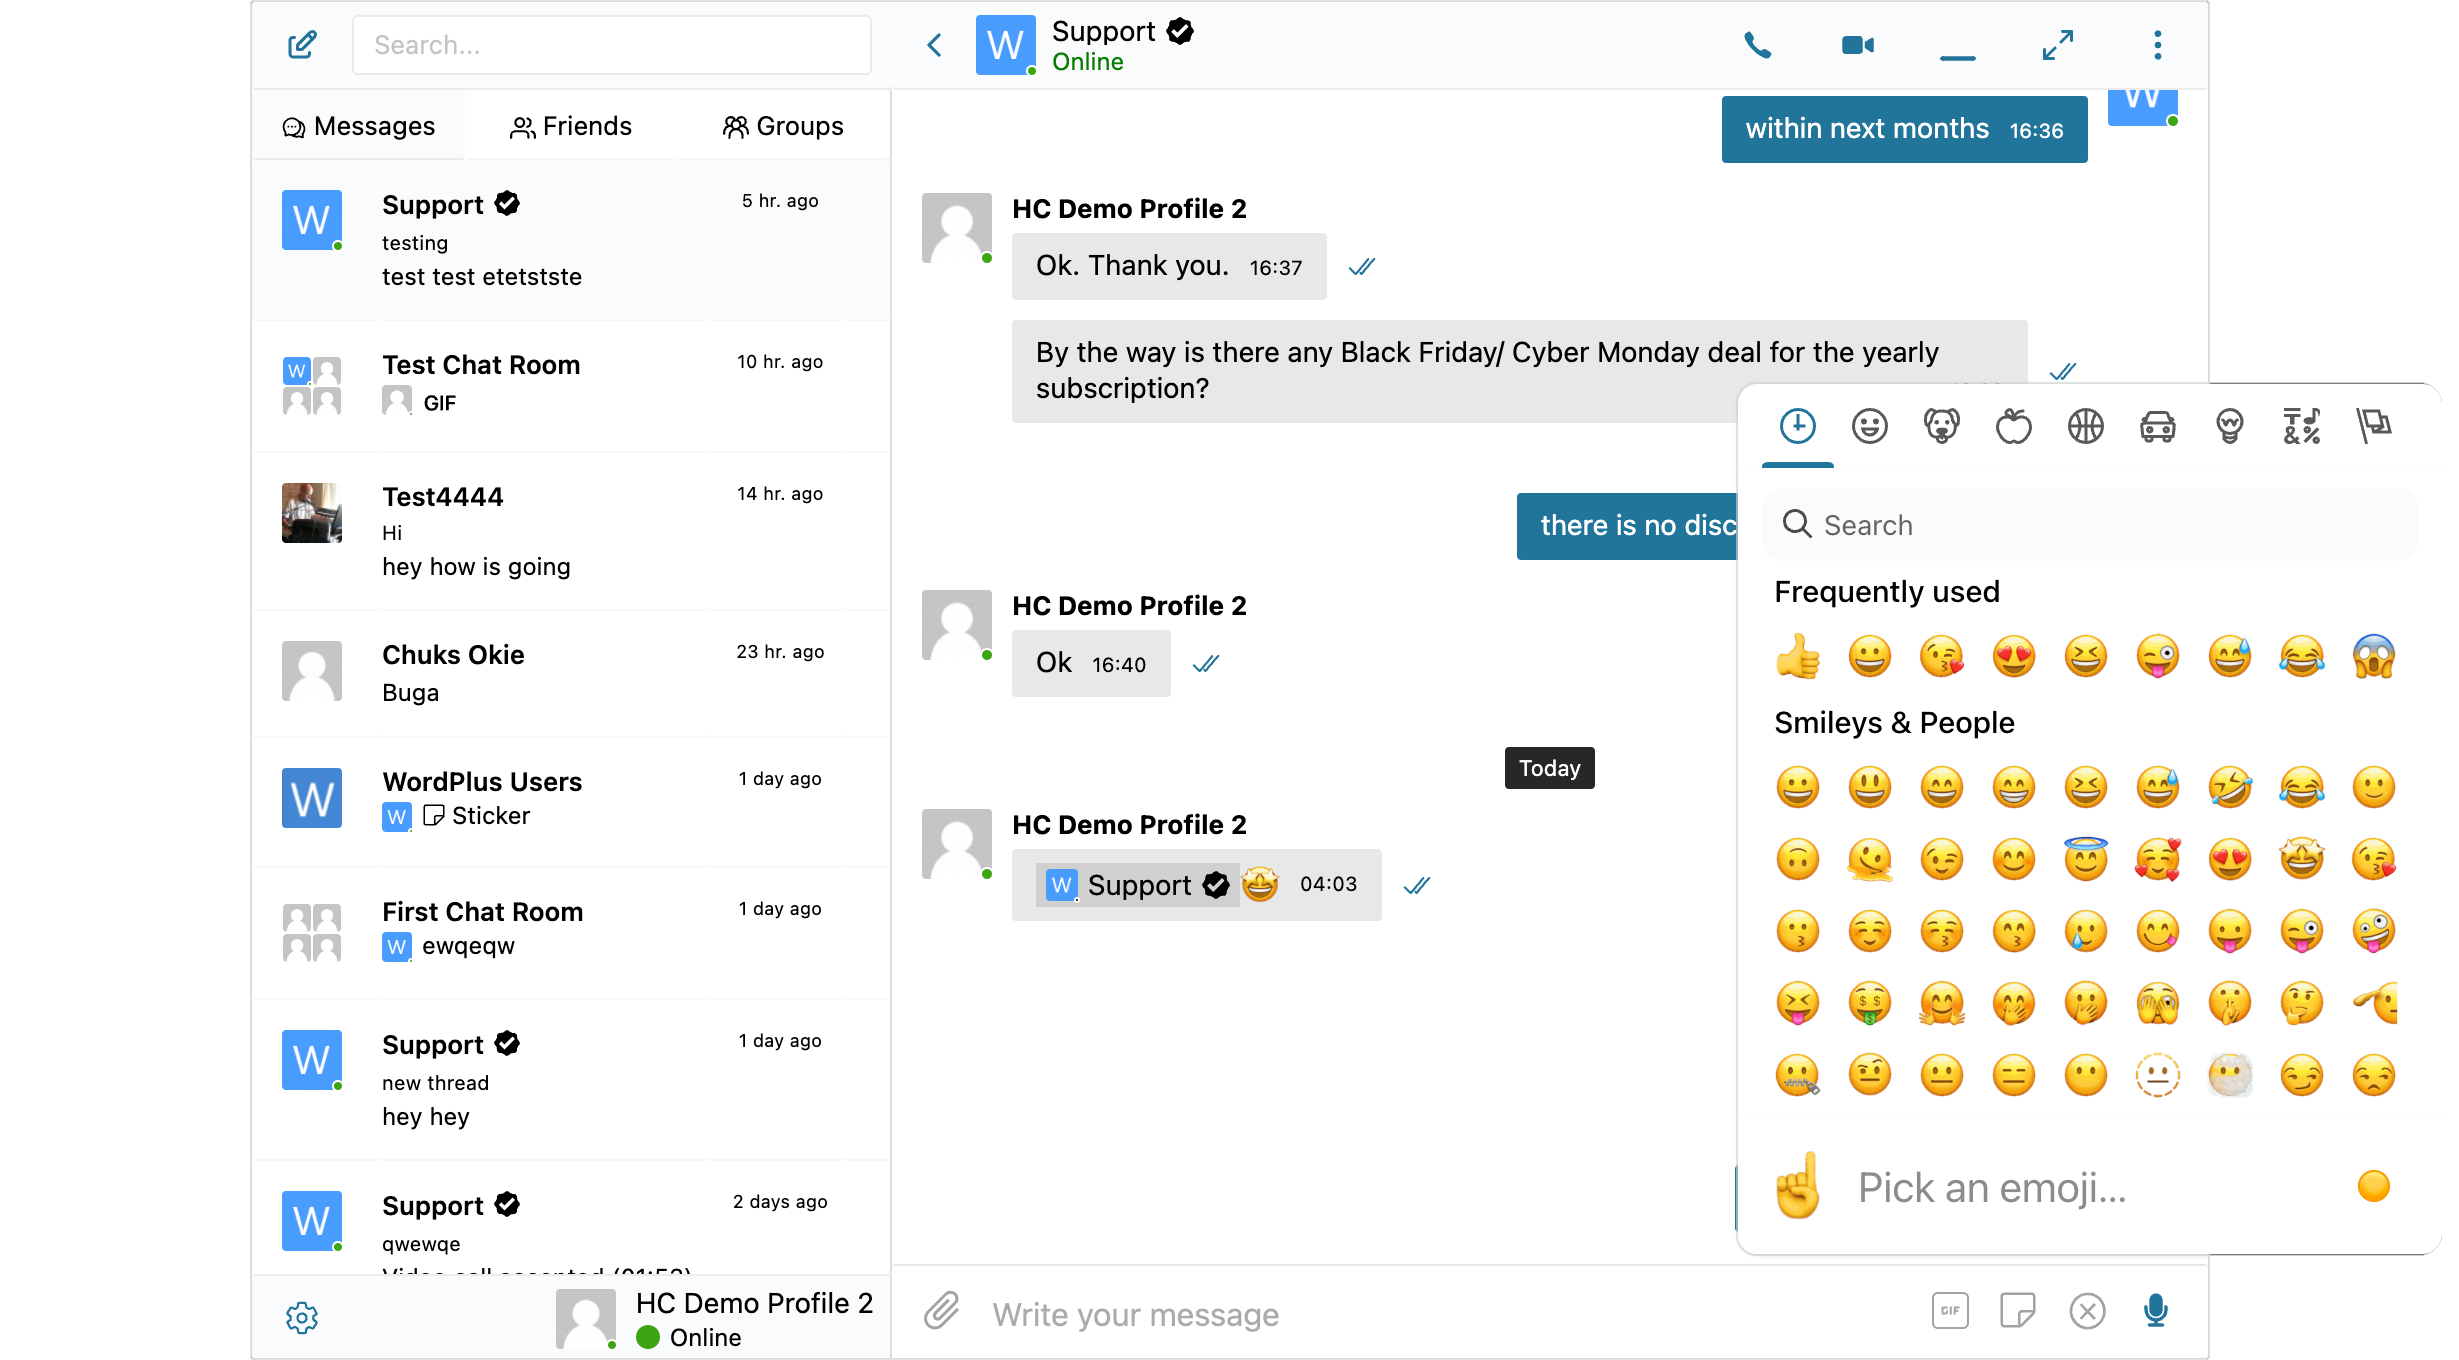Screen dimensions: 2459x1360
Task: Expand the chat window to fullscreen
Action: click(x=2057, y=44)
